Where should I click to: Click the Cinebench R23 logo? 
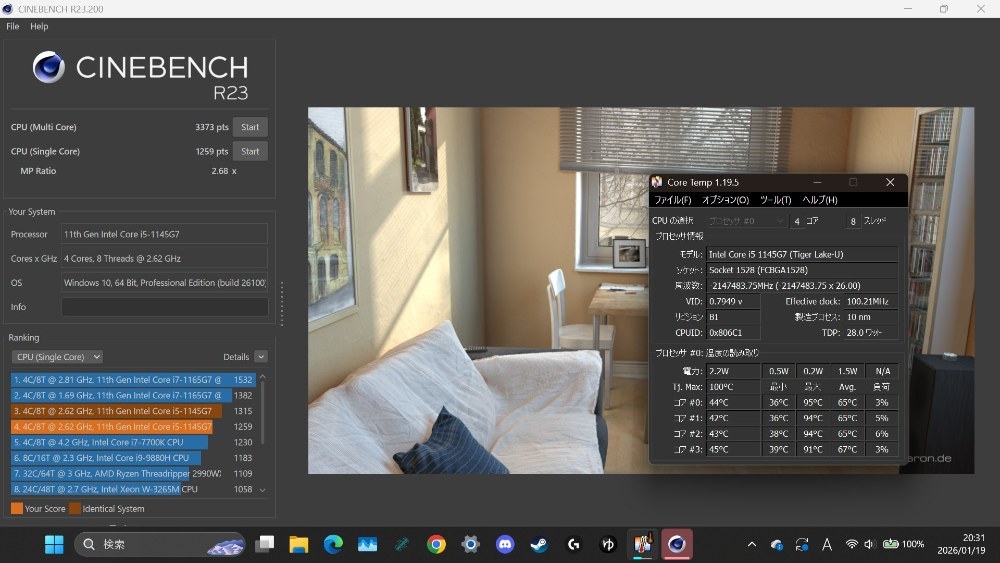(140, 75)
